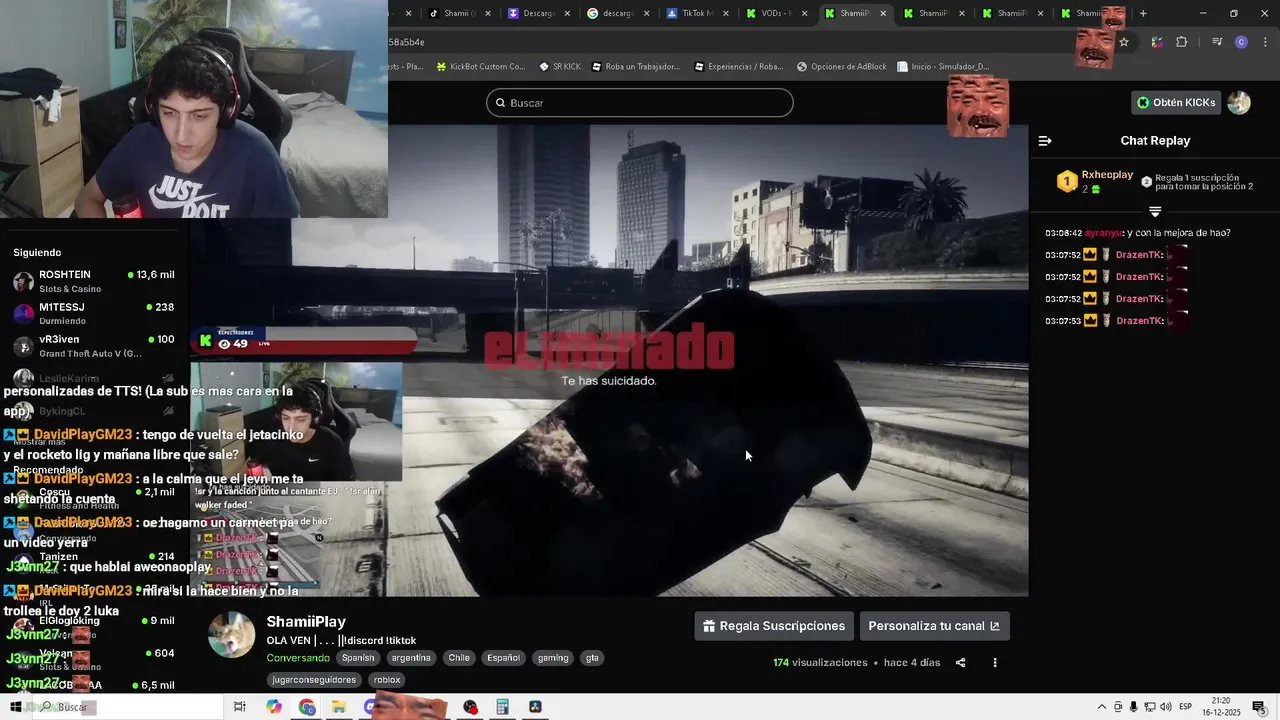Screen dimensions: 1280x720
Task: Bookmark this page with the star icon
Action: point(1124,42)
